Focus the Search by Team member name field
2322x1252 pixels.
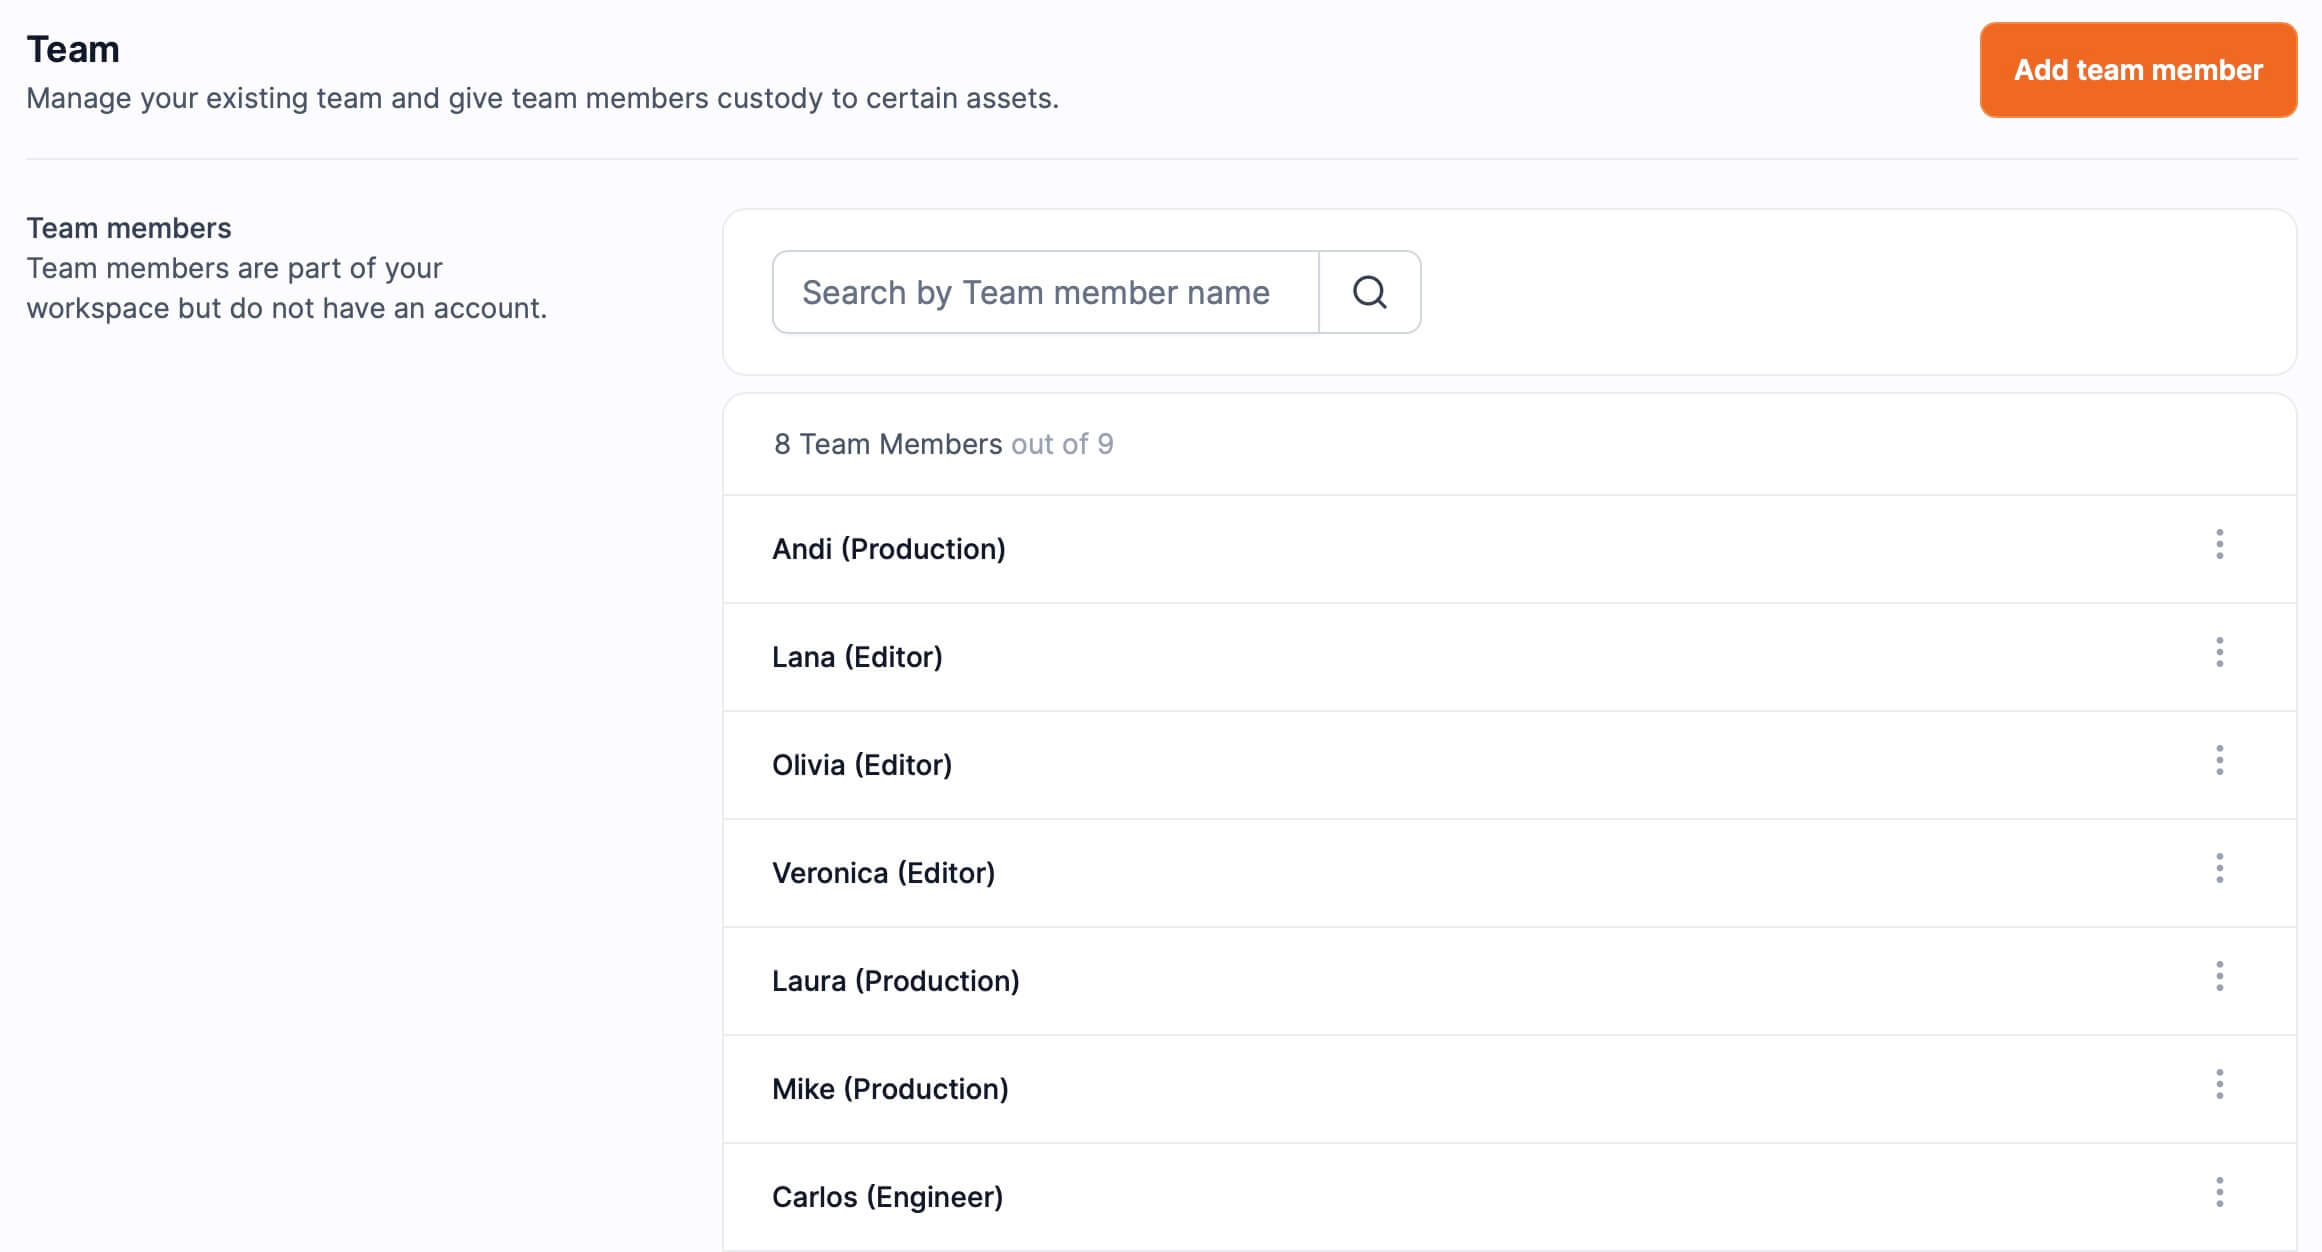[x=1045, y=292]
